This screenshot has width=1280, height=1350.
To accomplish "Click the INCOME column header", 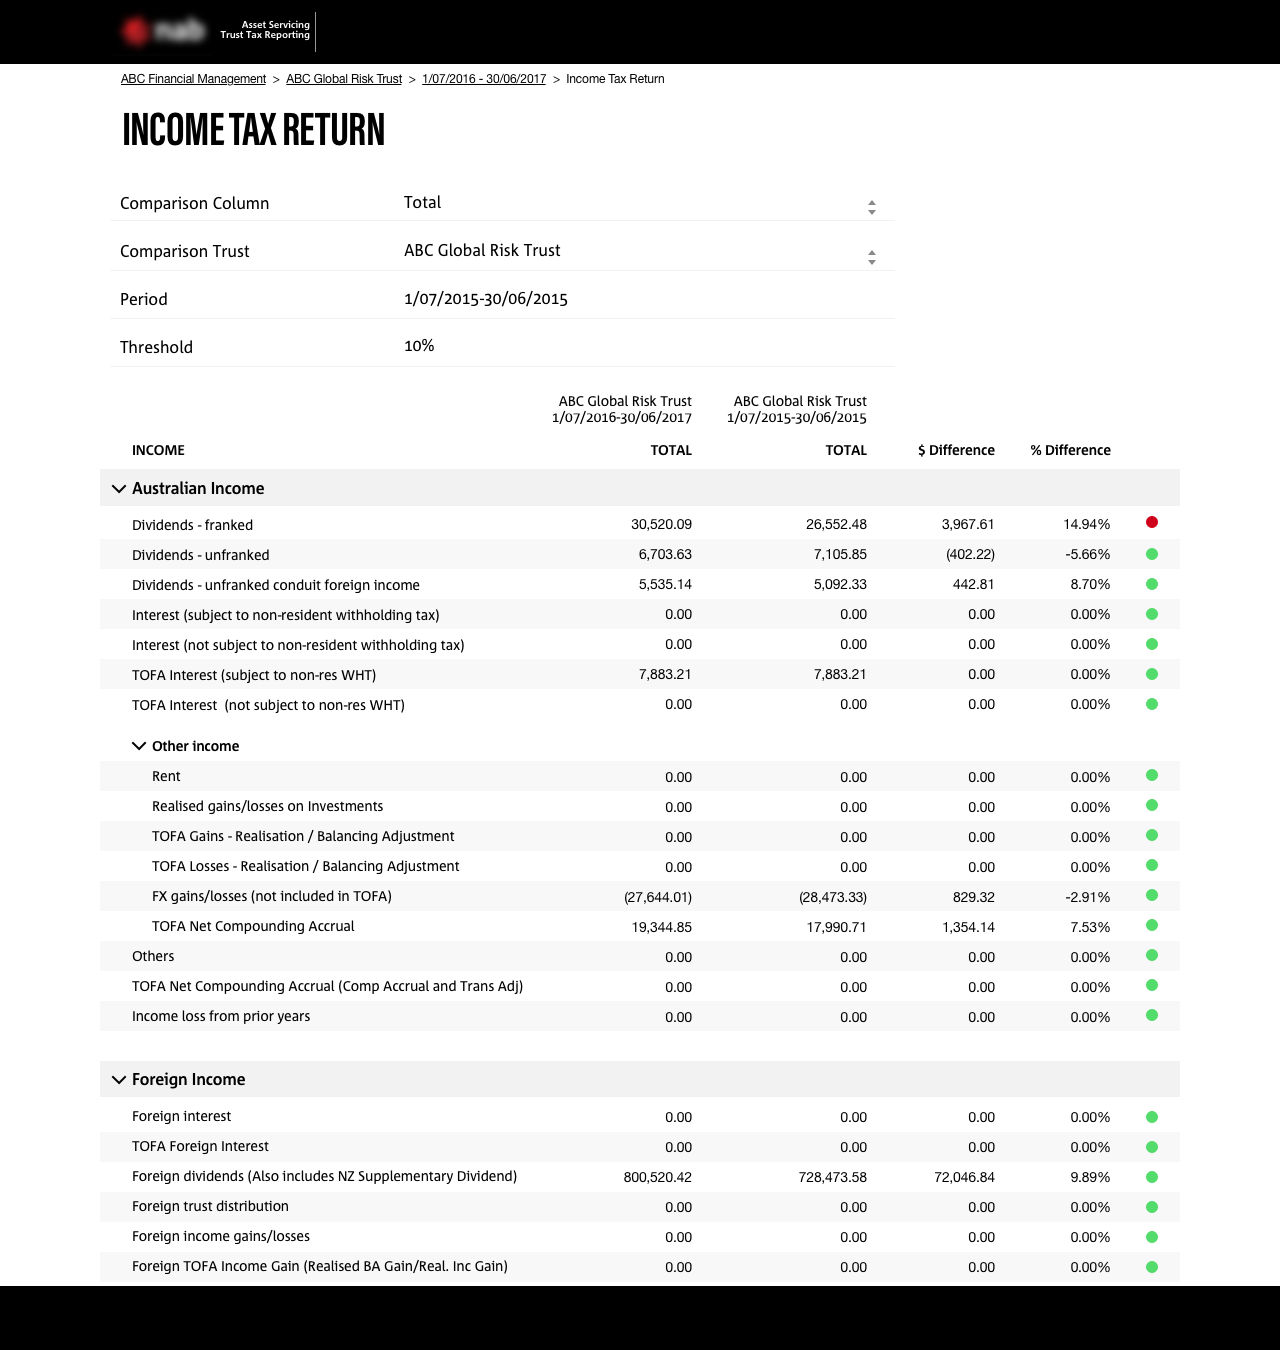I will click(x=158, y=450).
